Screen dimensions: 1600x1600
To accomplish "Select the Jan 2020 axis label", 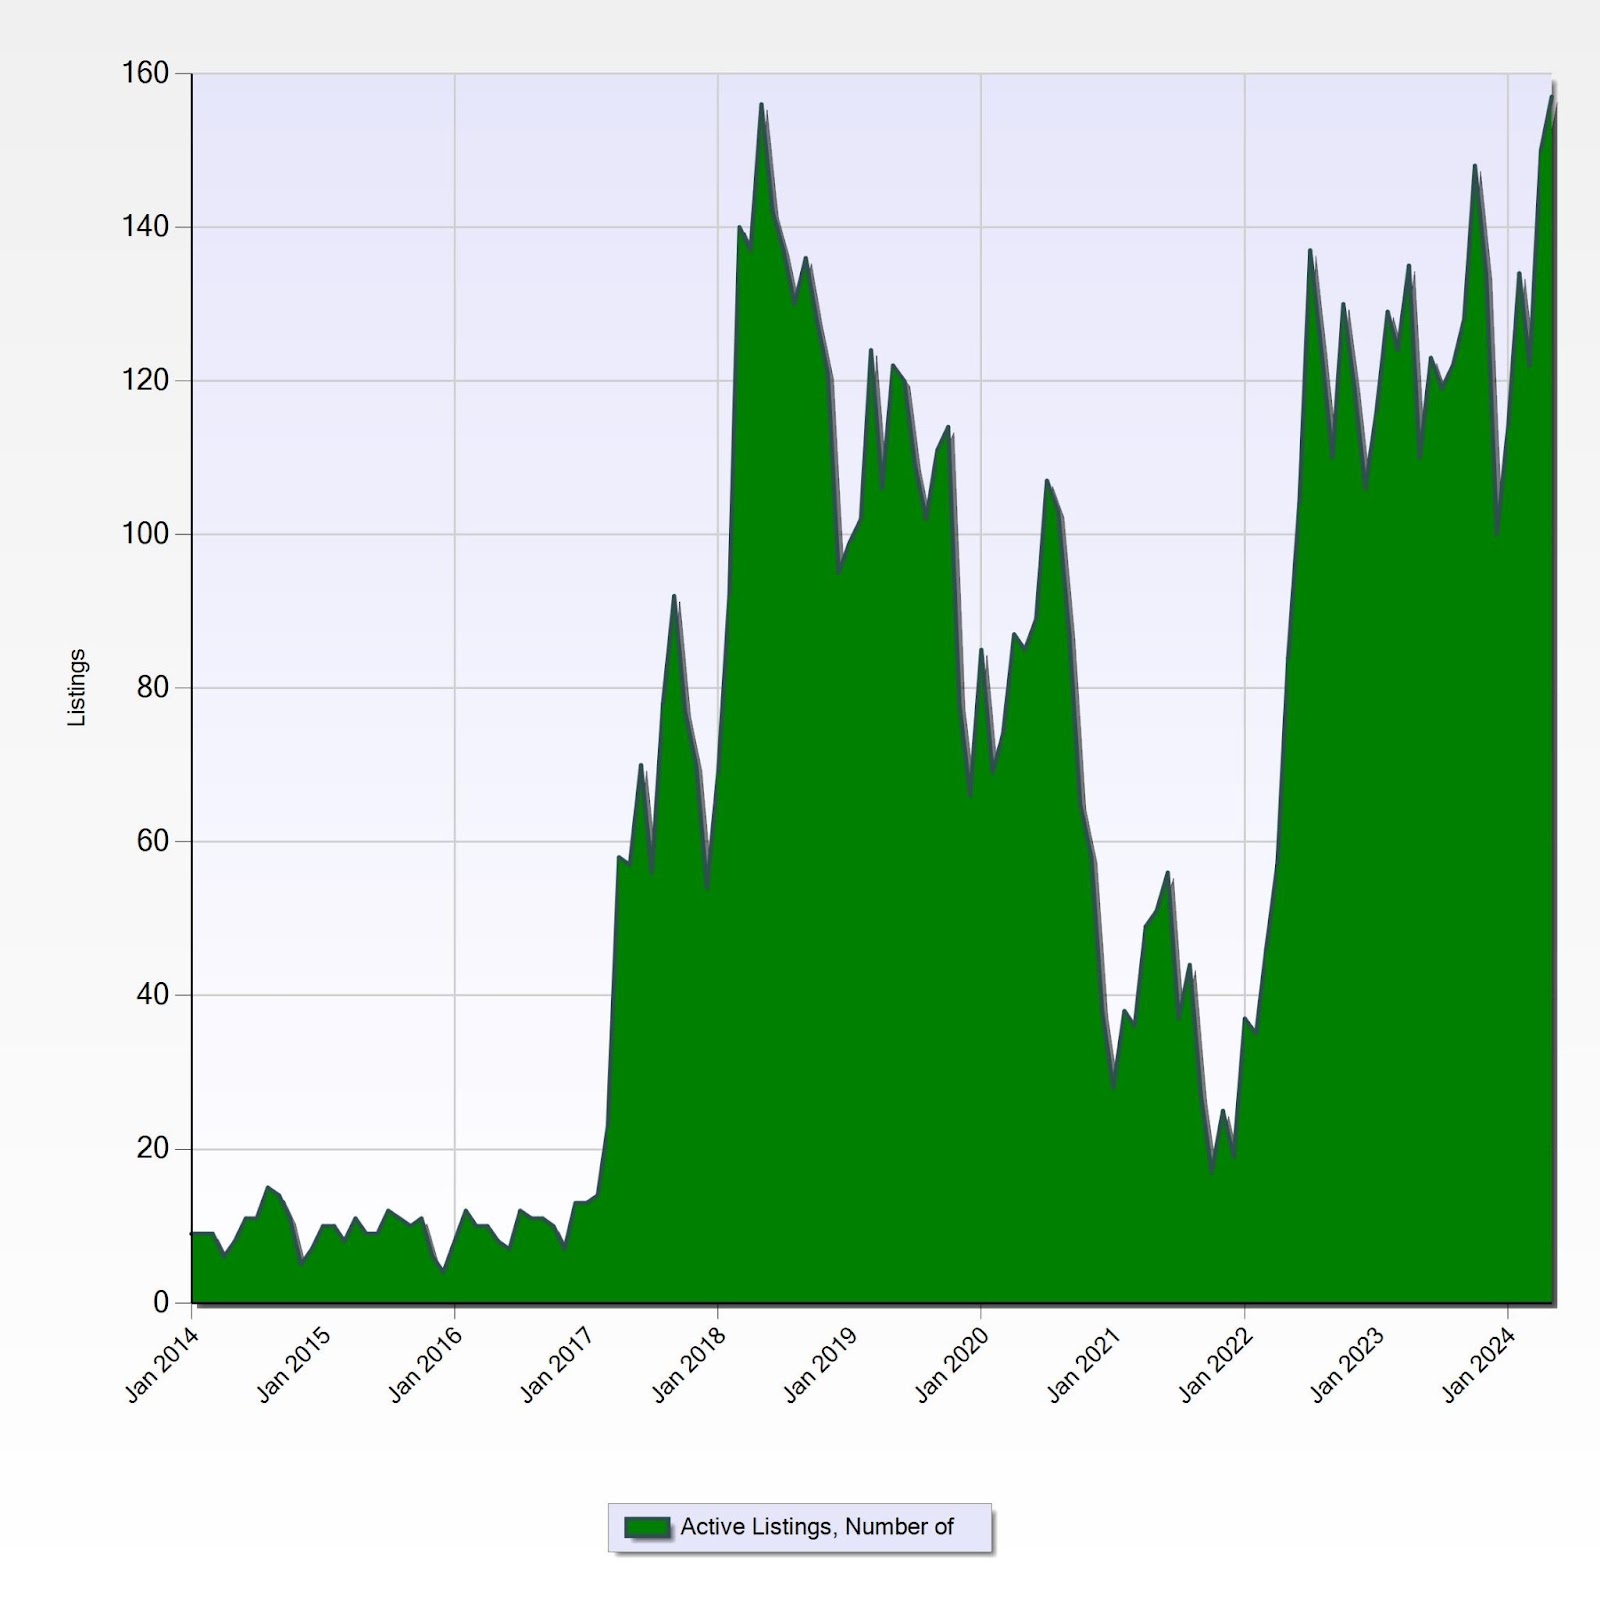I will [x=952, y=1365].
